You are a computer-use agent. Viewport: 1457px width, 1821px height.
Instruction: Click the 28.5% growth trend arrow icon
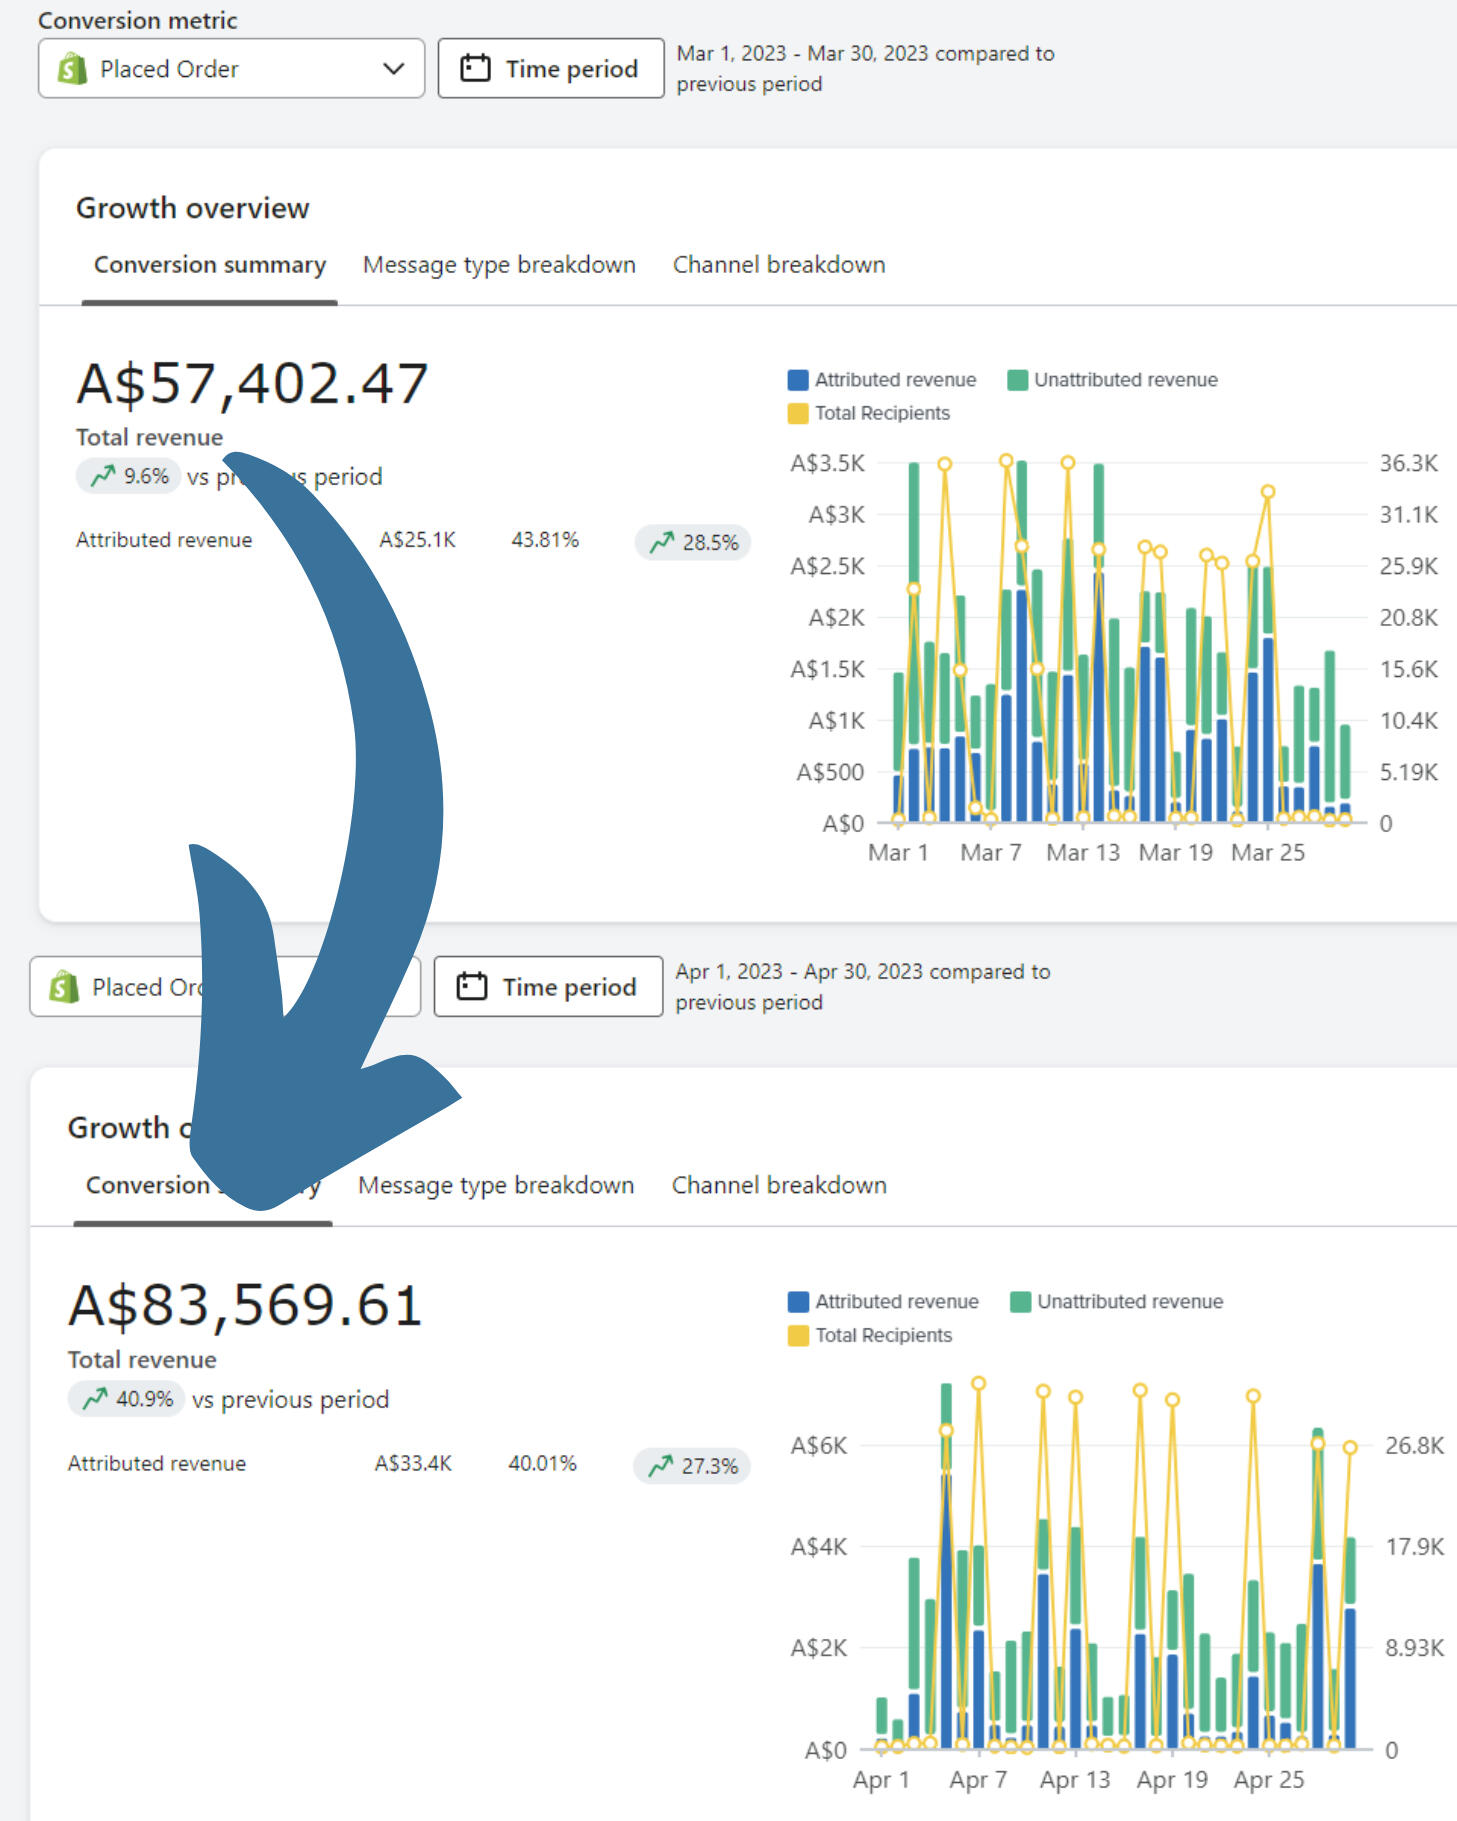[661, 542]
